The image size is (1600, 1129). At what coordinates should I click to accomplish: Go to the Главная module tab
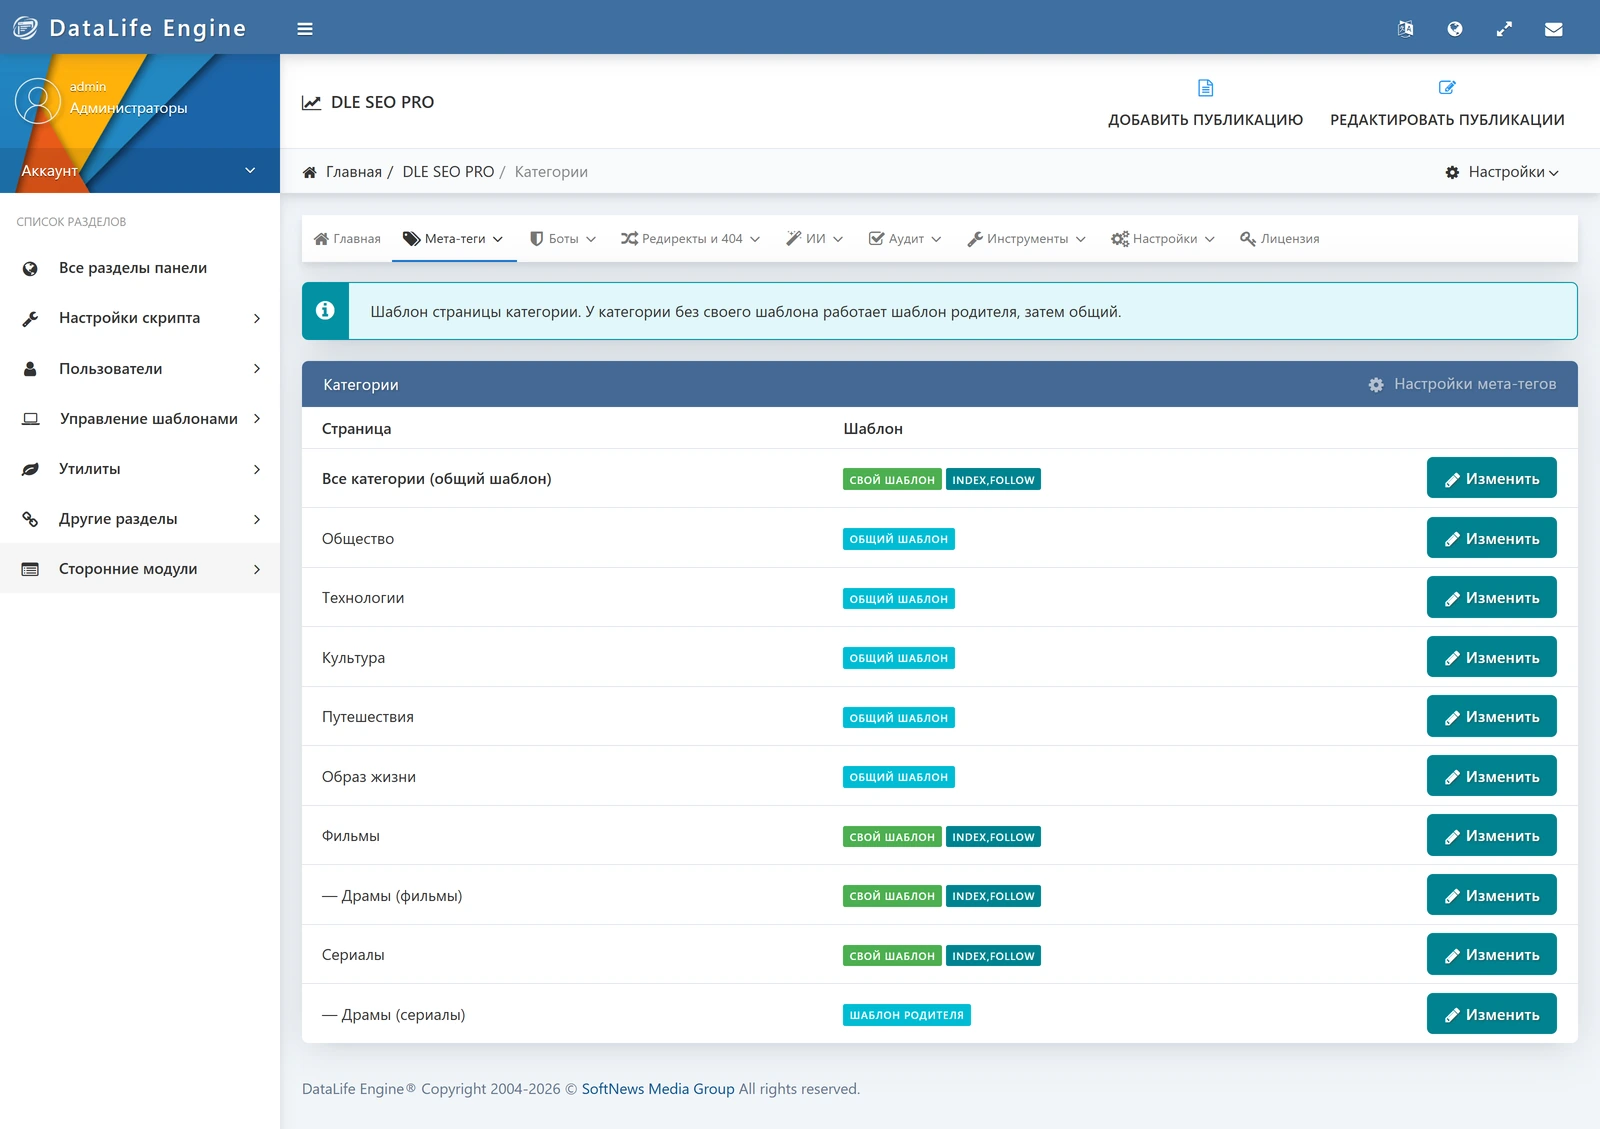(347, 239)
